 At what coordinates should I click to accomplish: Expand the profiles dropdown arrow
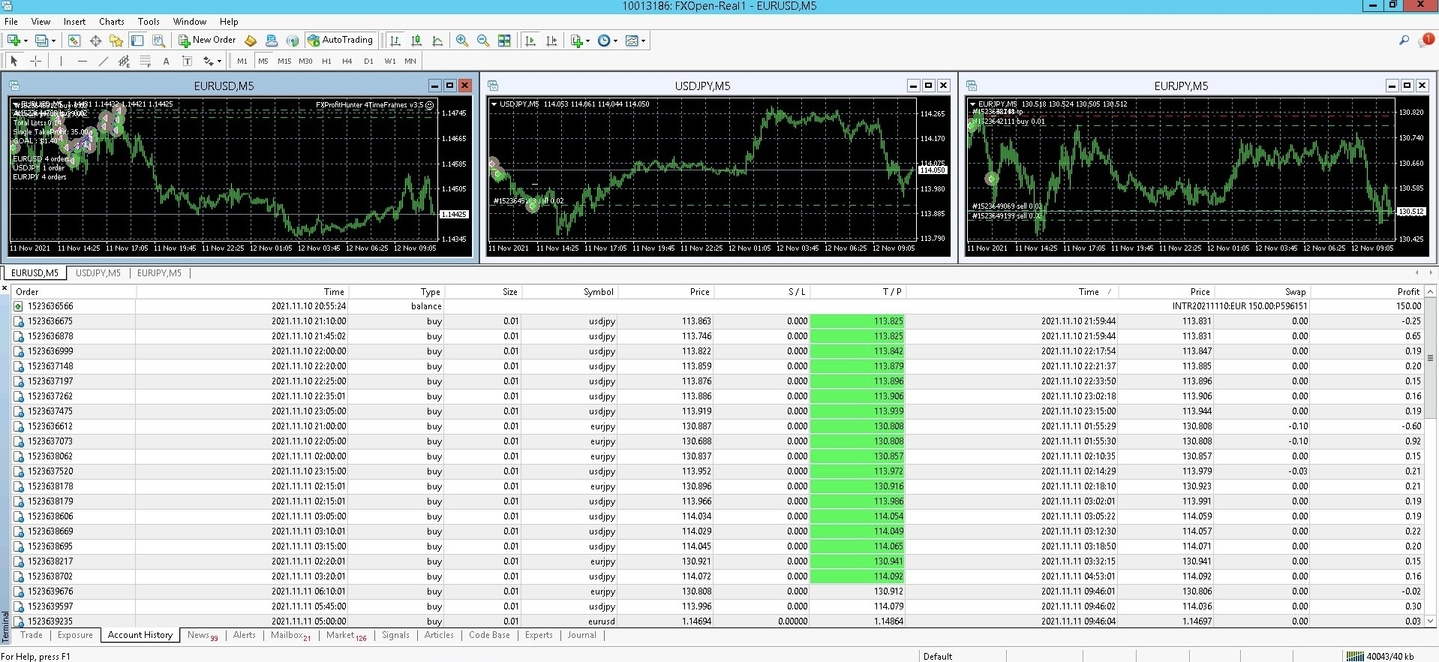[54, 41]
